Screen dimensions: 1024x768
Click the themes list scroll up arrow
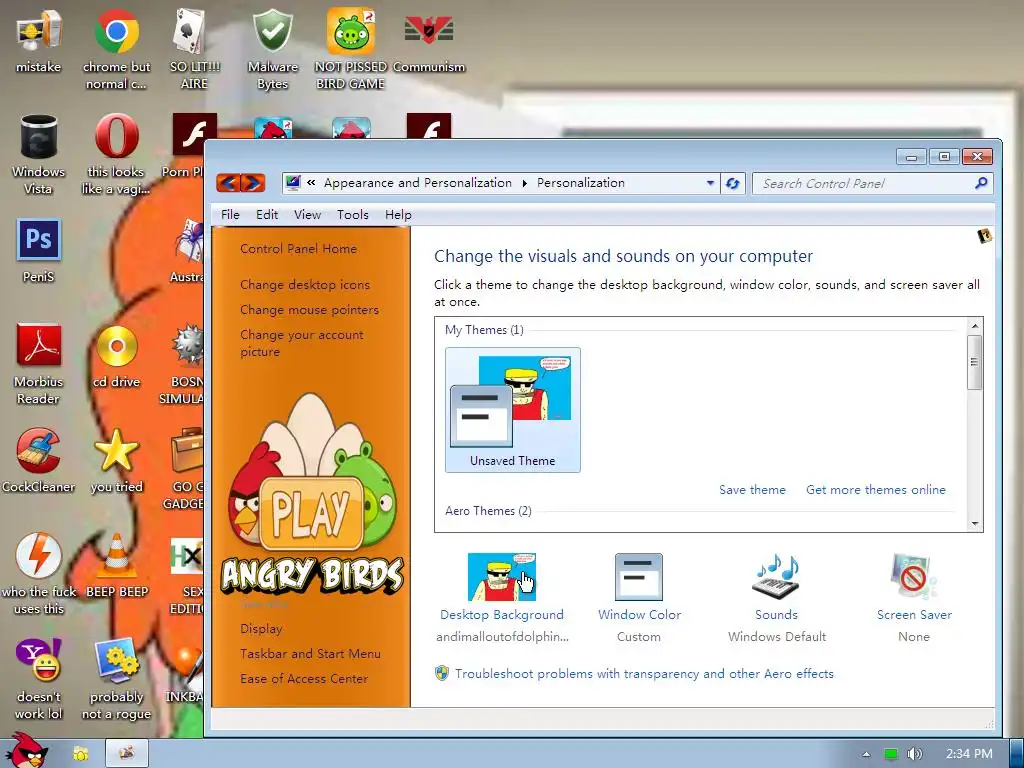974,326
